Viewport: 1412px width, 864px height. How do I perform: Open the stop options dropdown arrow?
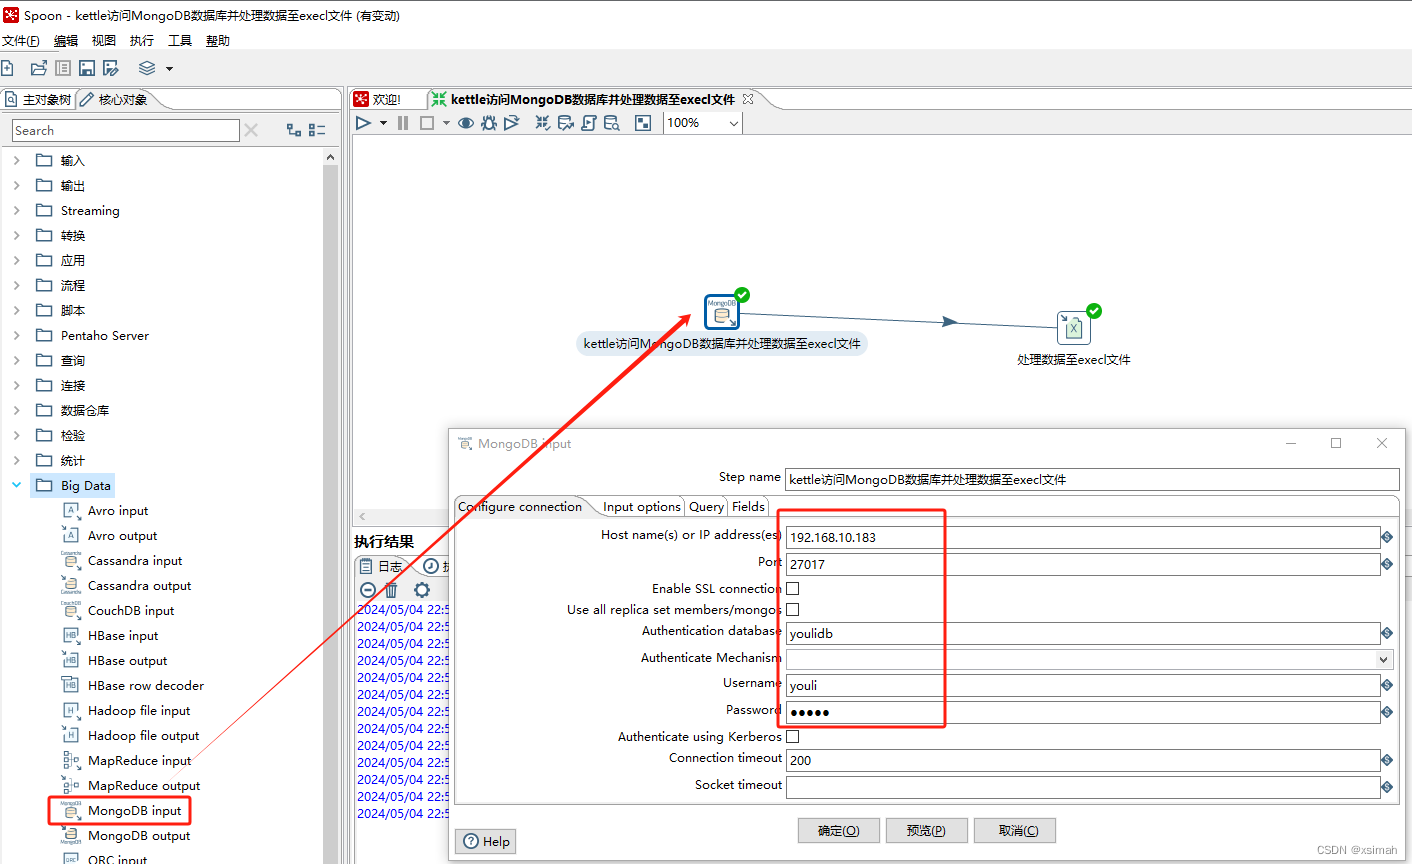[446, 123]
